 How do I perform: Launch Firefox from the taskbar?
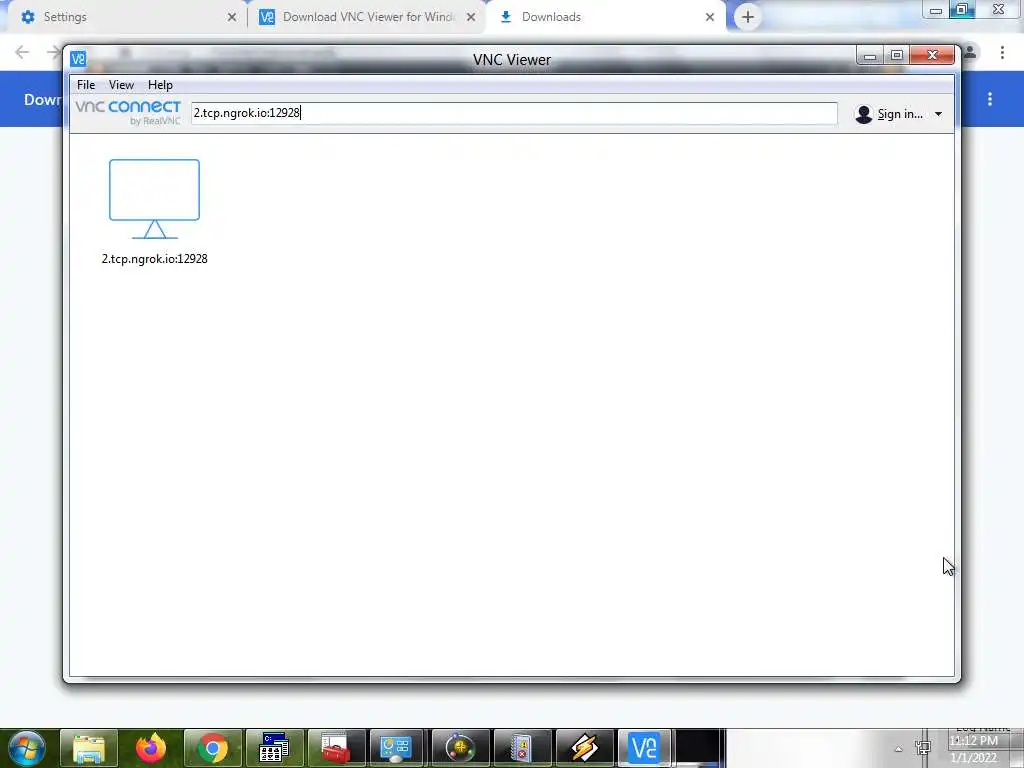(151, 748)
